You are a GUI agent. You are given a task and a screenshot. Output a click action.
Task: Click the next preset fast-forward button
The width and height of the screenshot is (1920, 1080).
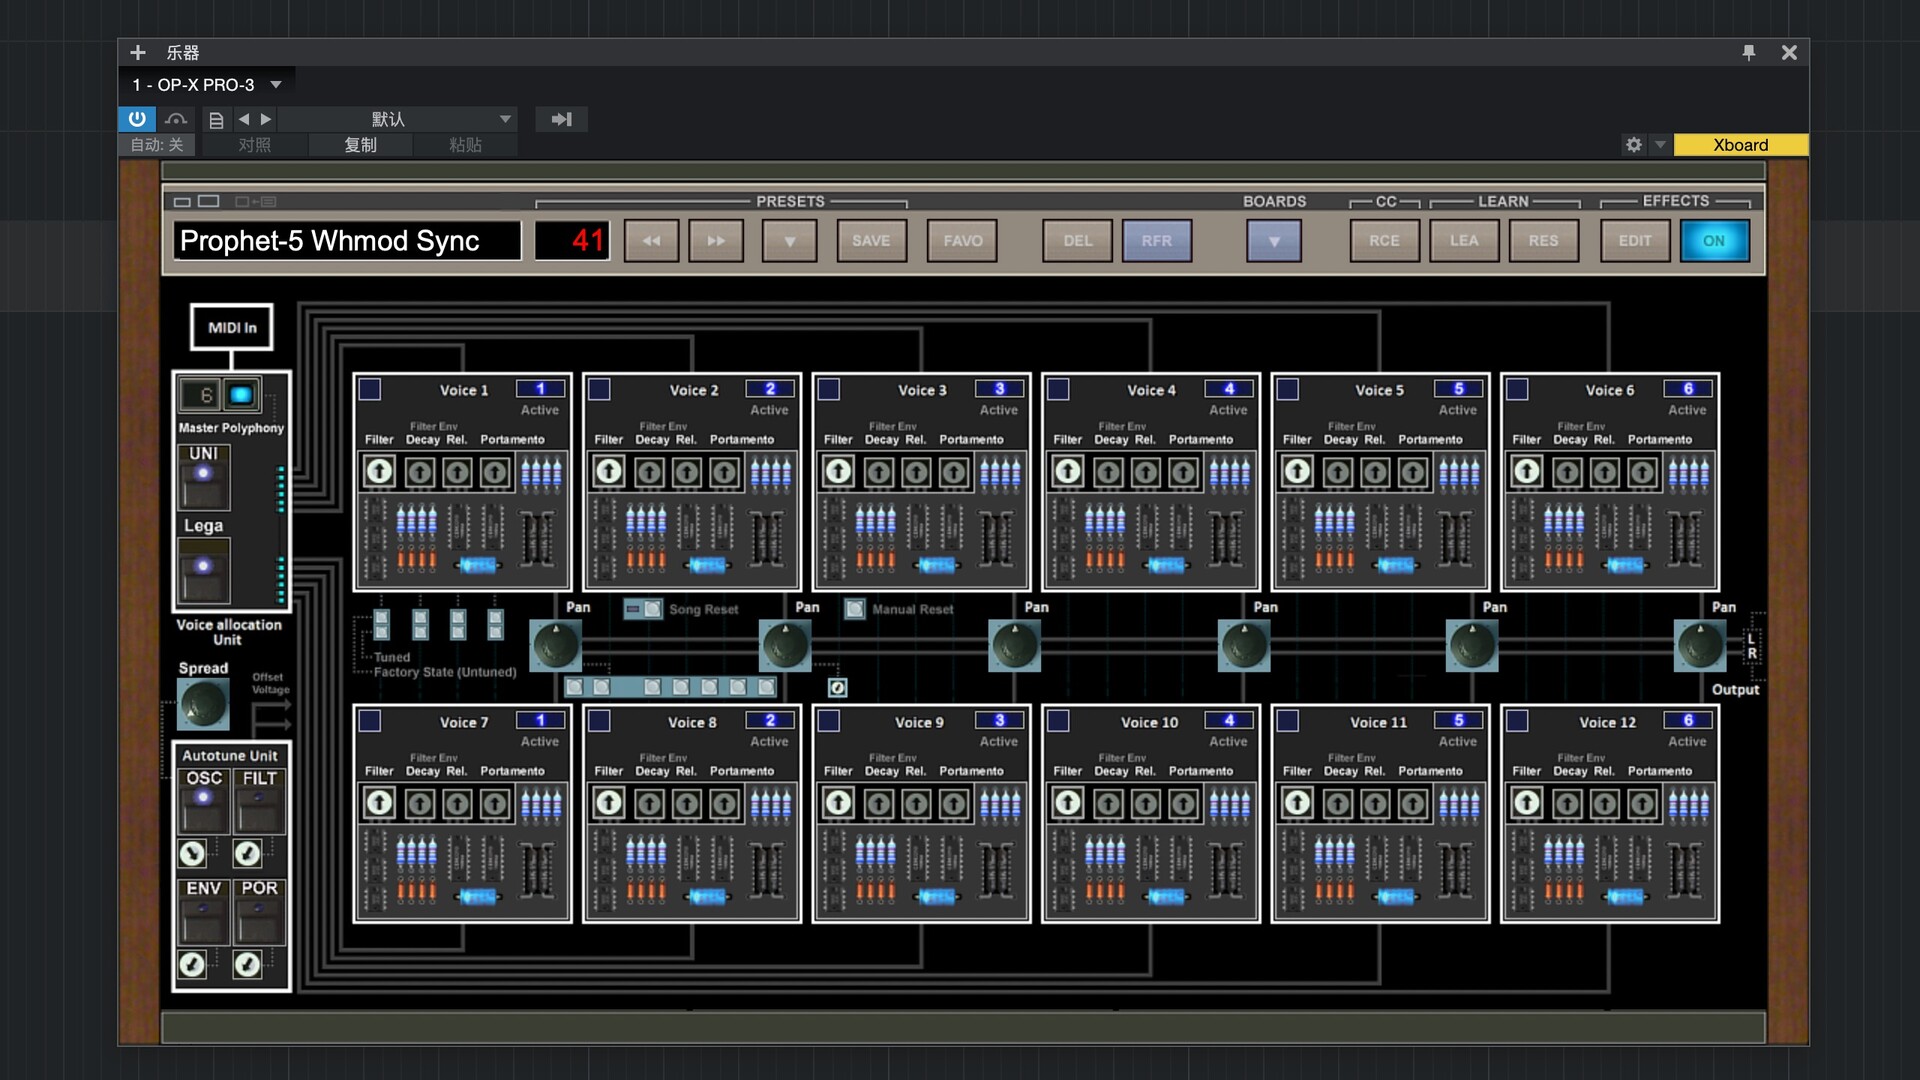click(716, 241)
